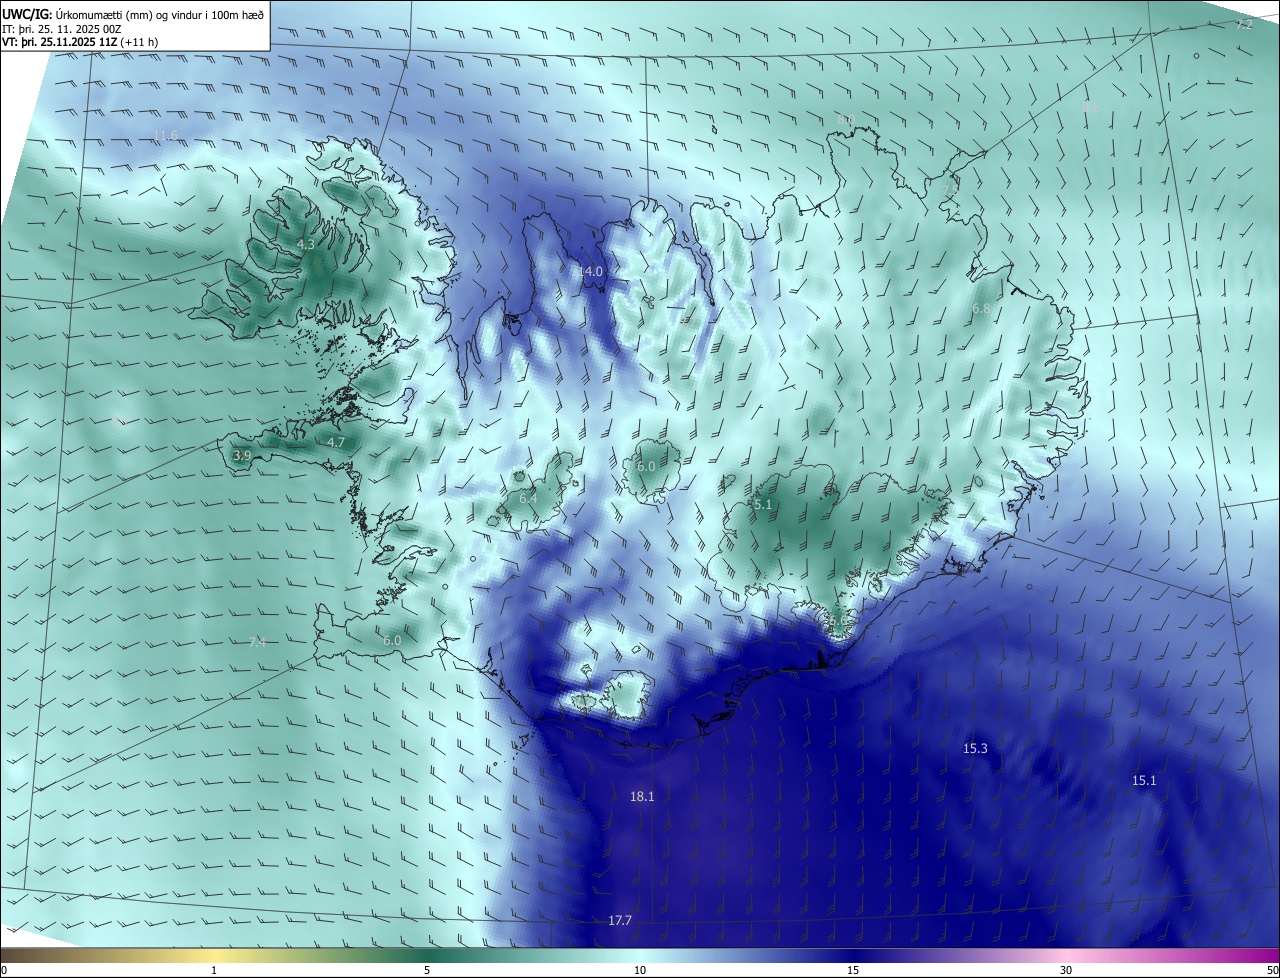Click the 5 tick on the scale

pos(427,971)
